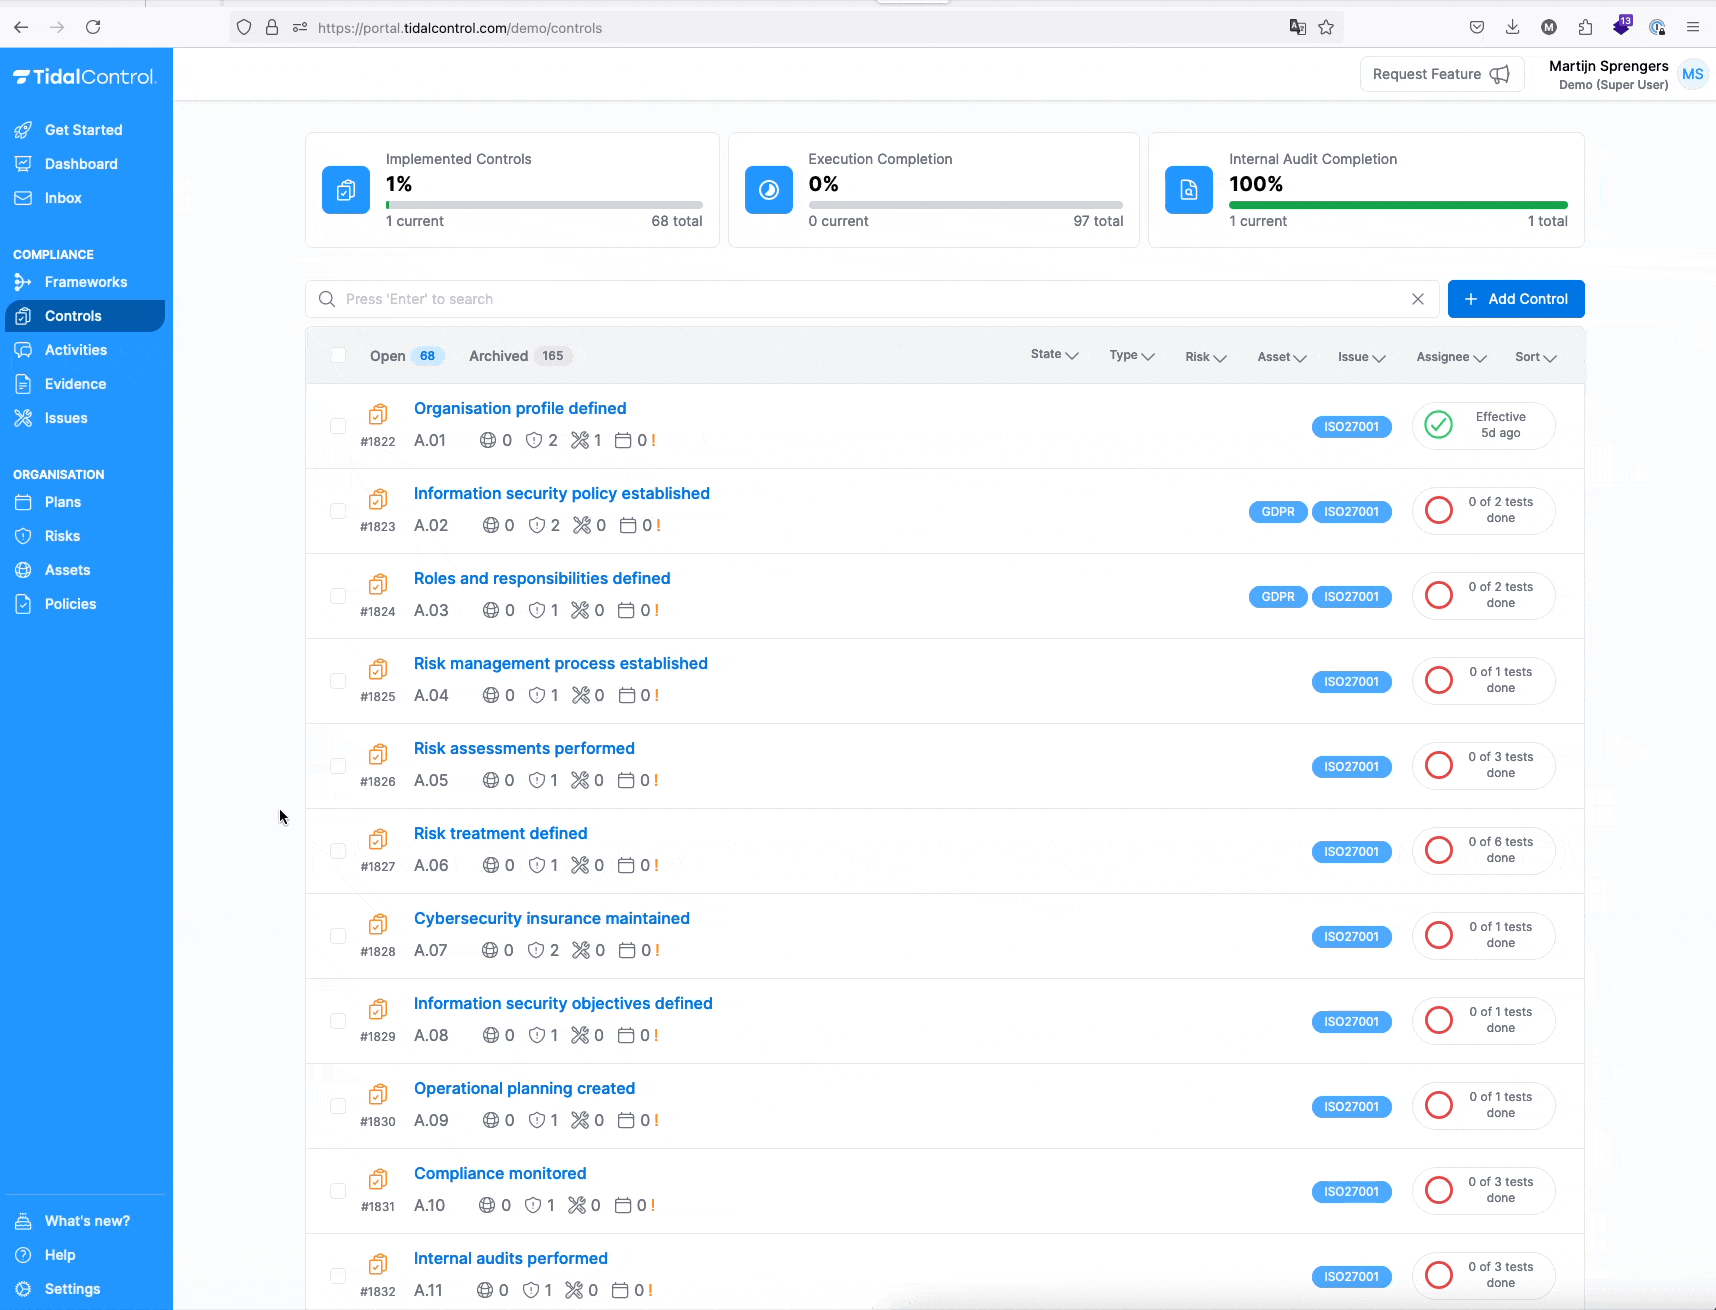Check the select-all box above control list
1716x1310 pixels.
[338, 355]
